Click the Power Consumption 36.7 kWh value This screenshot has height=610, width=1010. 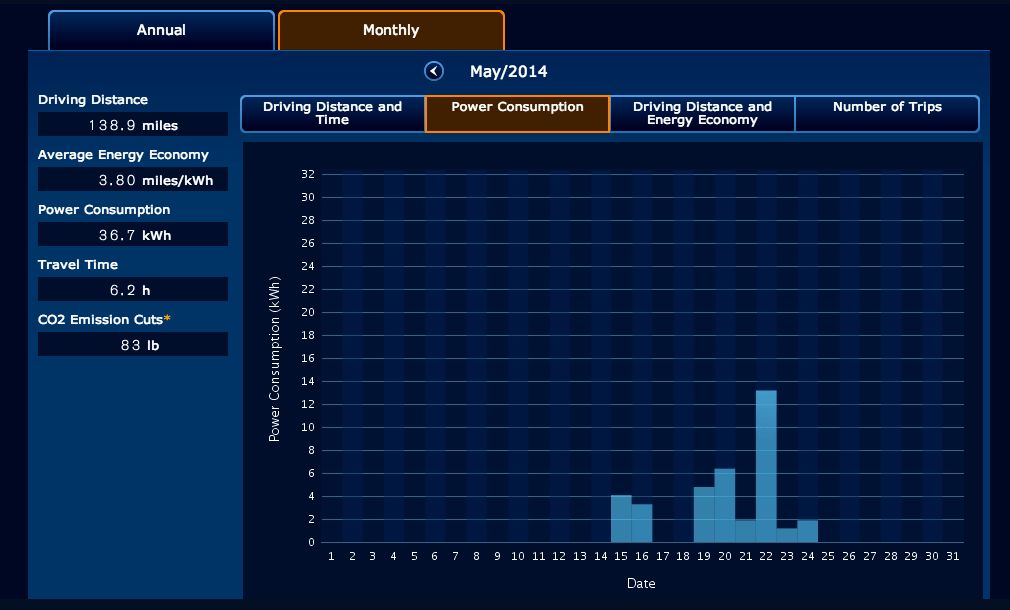tap(133, 234)
